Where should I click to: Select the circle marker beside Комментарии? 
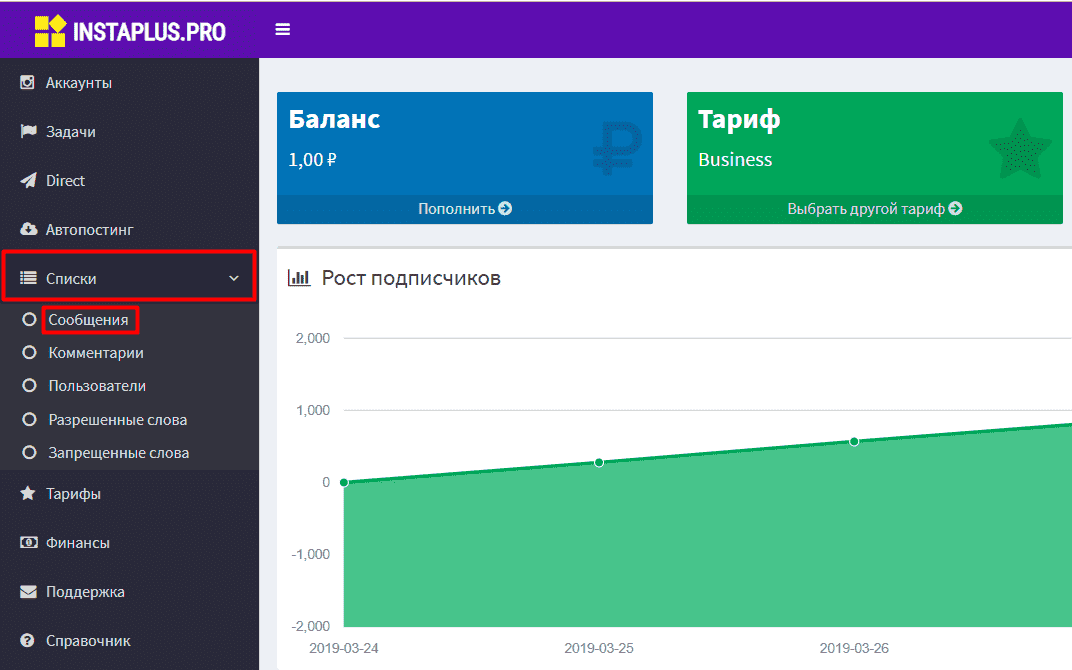coord(29,352)
